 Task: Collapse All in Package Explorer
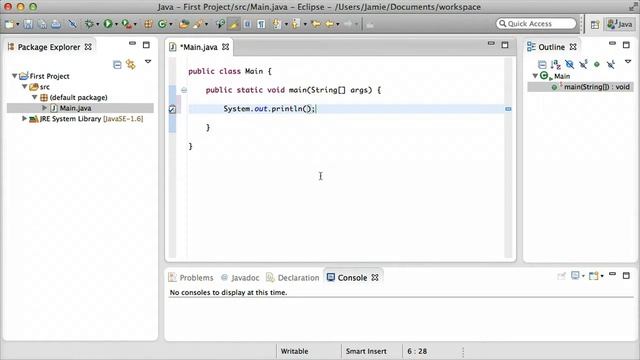click(x=117, y=64)
